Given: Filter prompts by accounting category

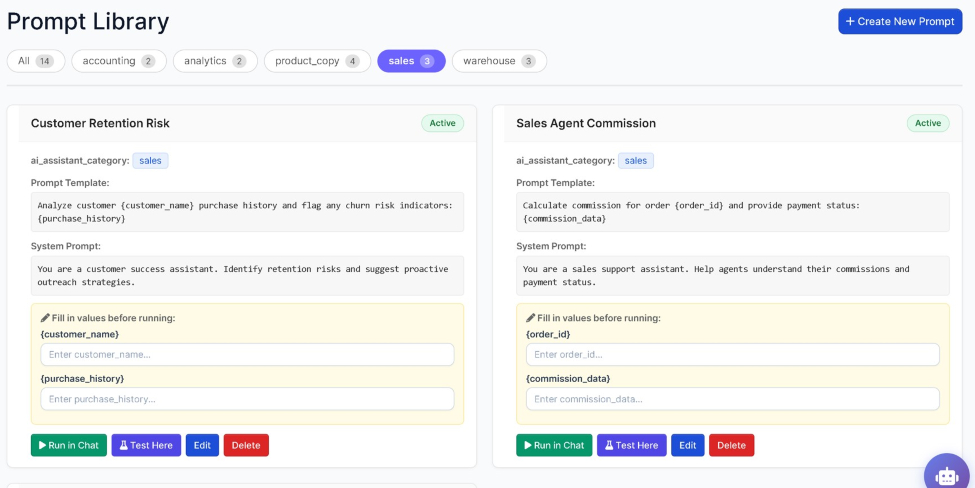Looking at the screenshot, I should coord(119,61).
